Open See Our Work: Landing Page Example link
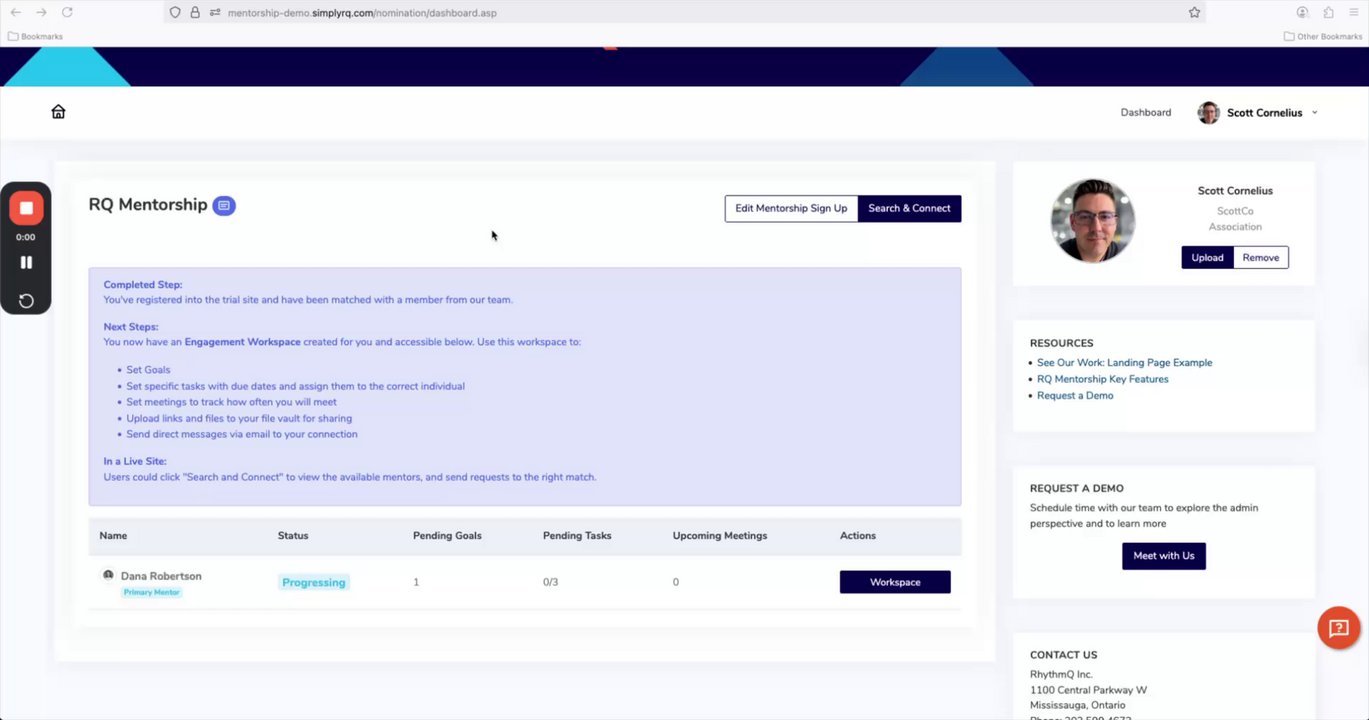1369x720 pixels. (1124, 363)
